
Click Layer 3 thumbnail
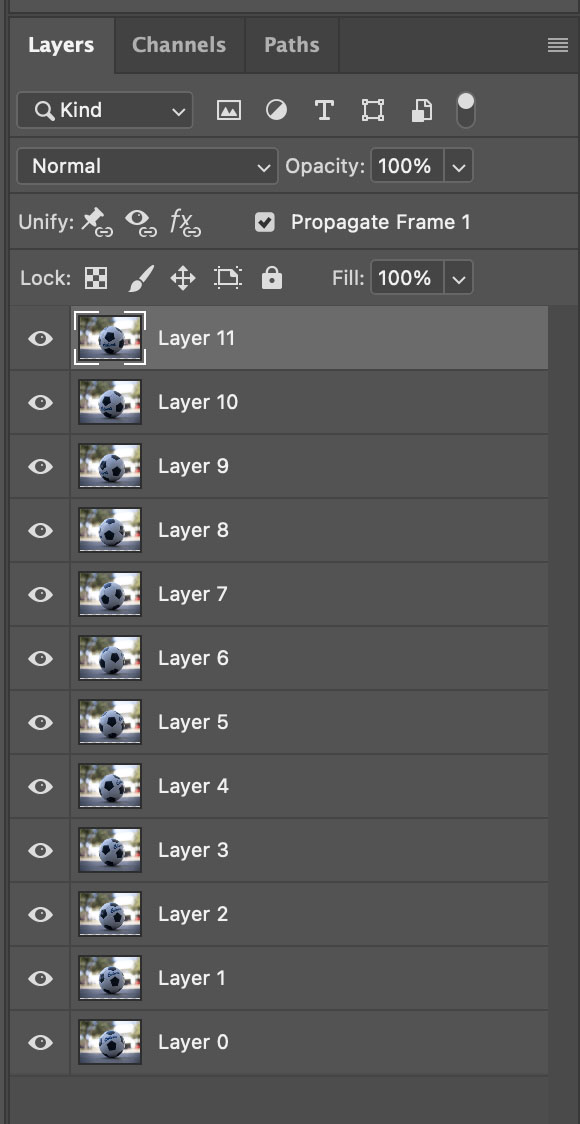point(110,850)
